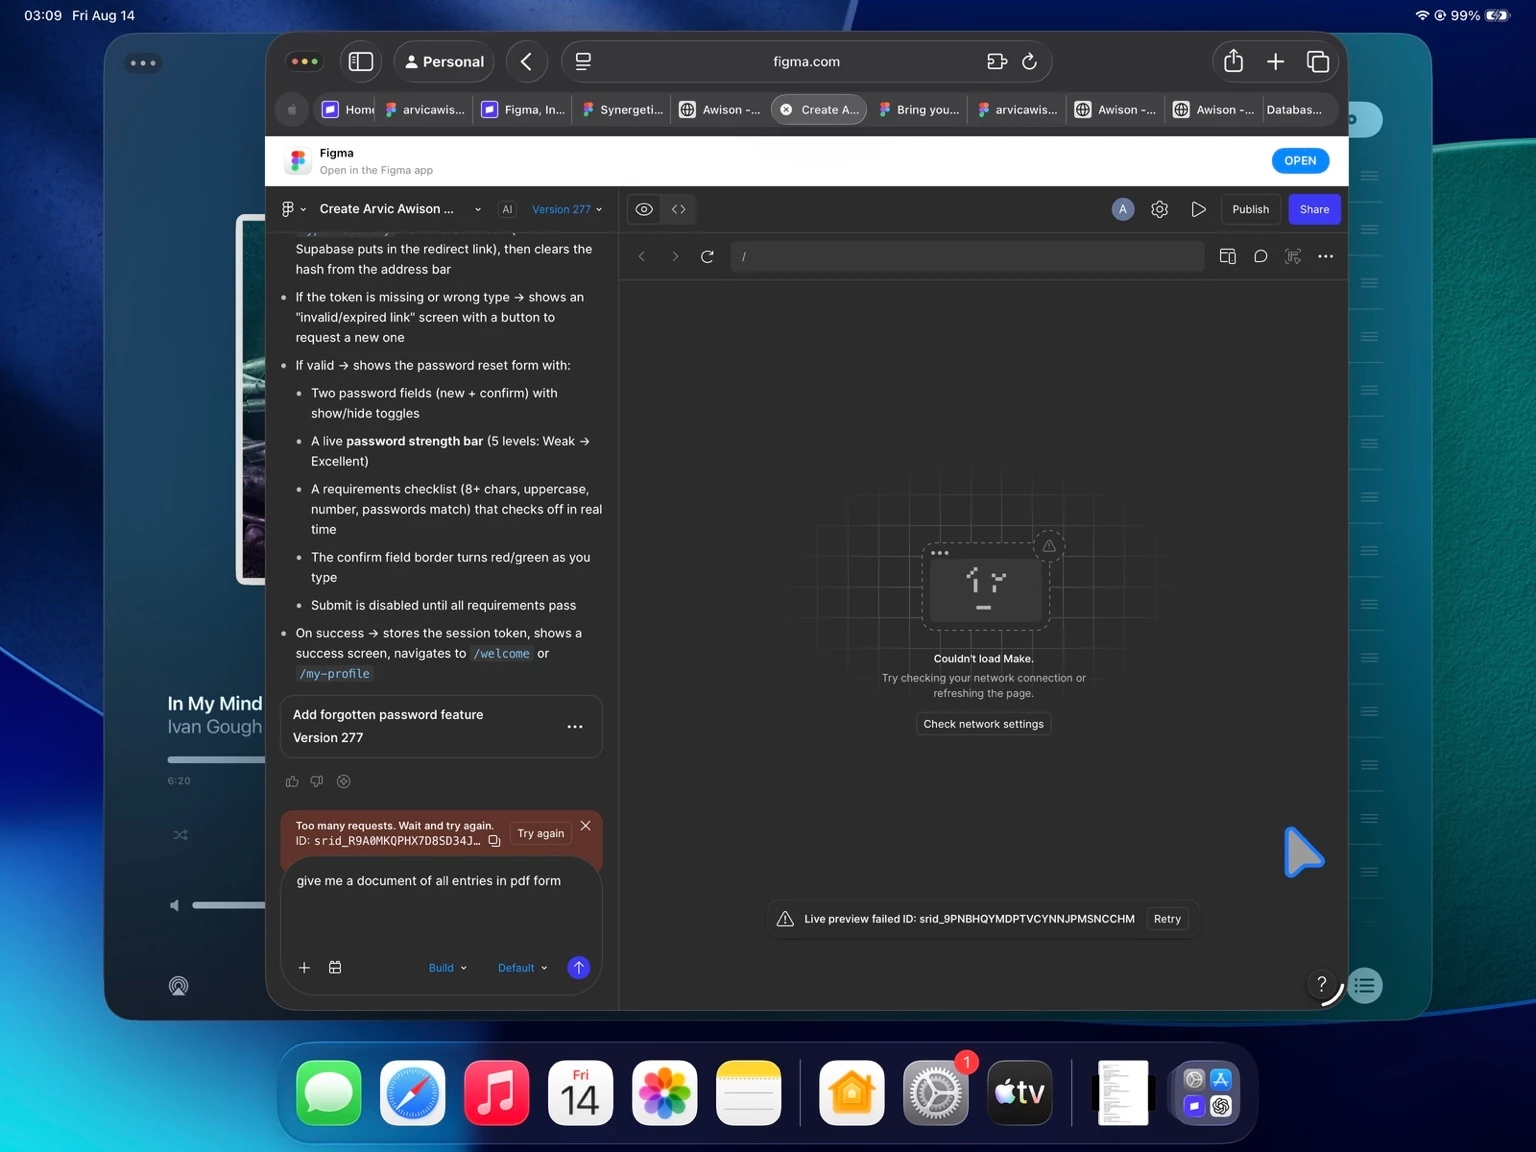Add an attachment with the plus icon
Viewport: 1536px width, 1152px height.
pyautogui.click(x=304, y=968)
